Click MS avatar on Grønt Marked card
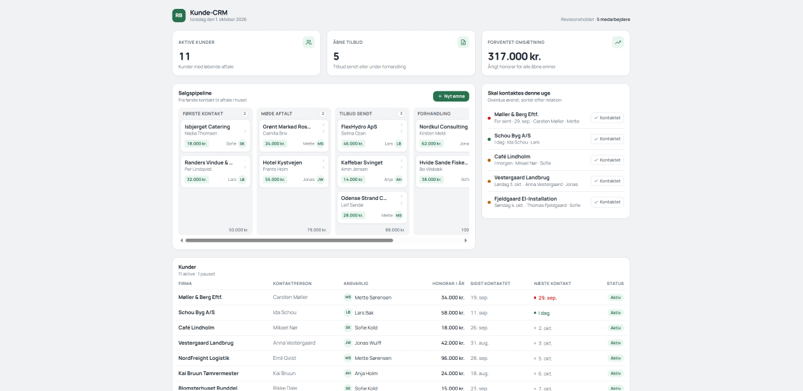The image size is (803, 391). click(x=321, y=144)
